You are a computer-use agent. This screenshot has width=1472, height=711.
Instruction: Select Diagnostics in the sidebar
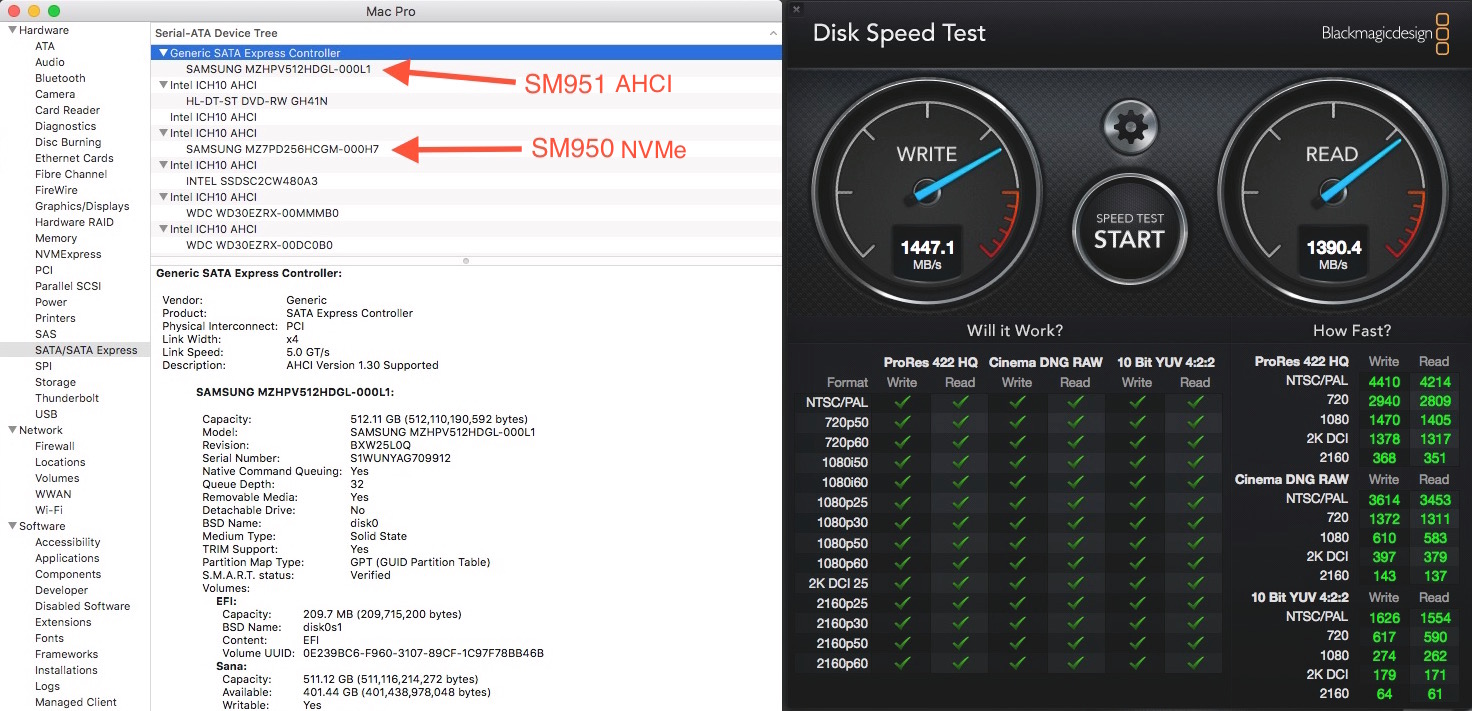click(x=65, y=126)
